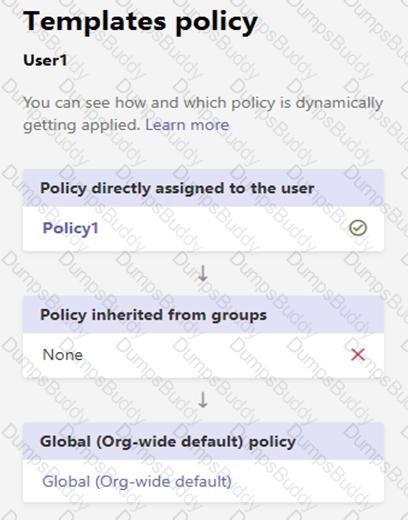The width and height of the screenshot is (408, 520).
Task: Click the down arrow below the Policy1 card
Action: point(203,274)
